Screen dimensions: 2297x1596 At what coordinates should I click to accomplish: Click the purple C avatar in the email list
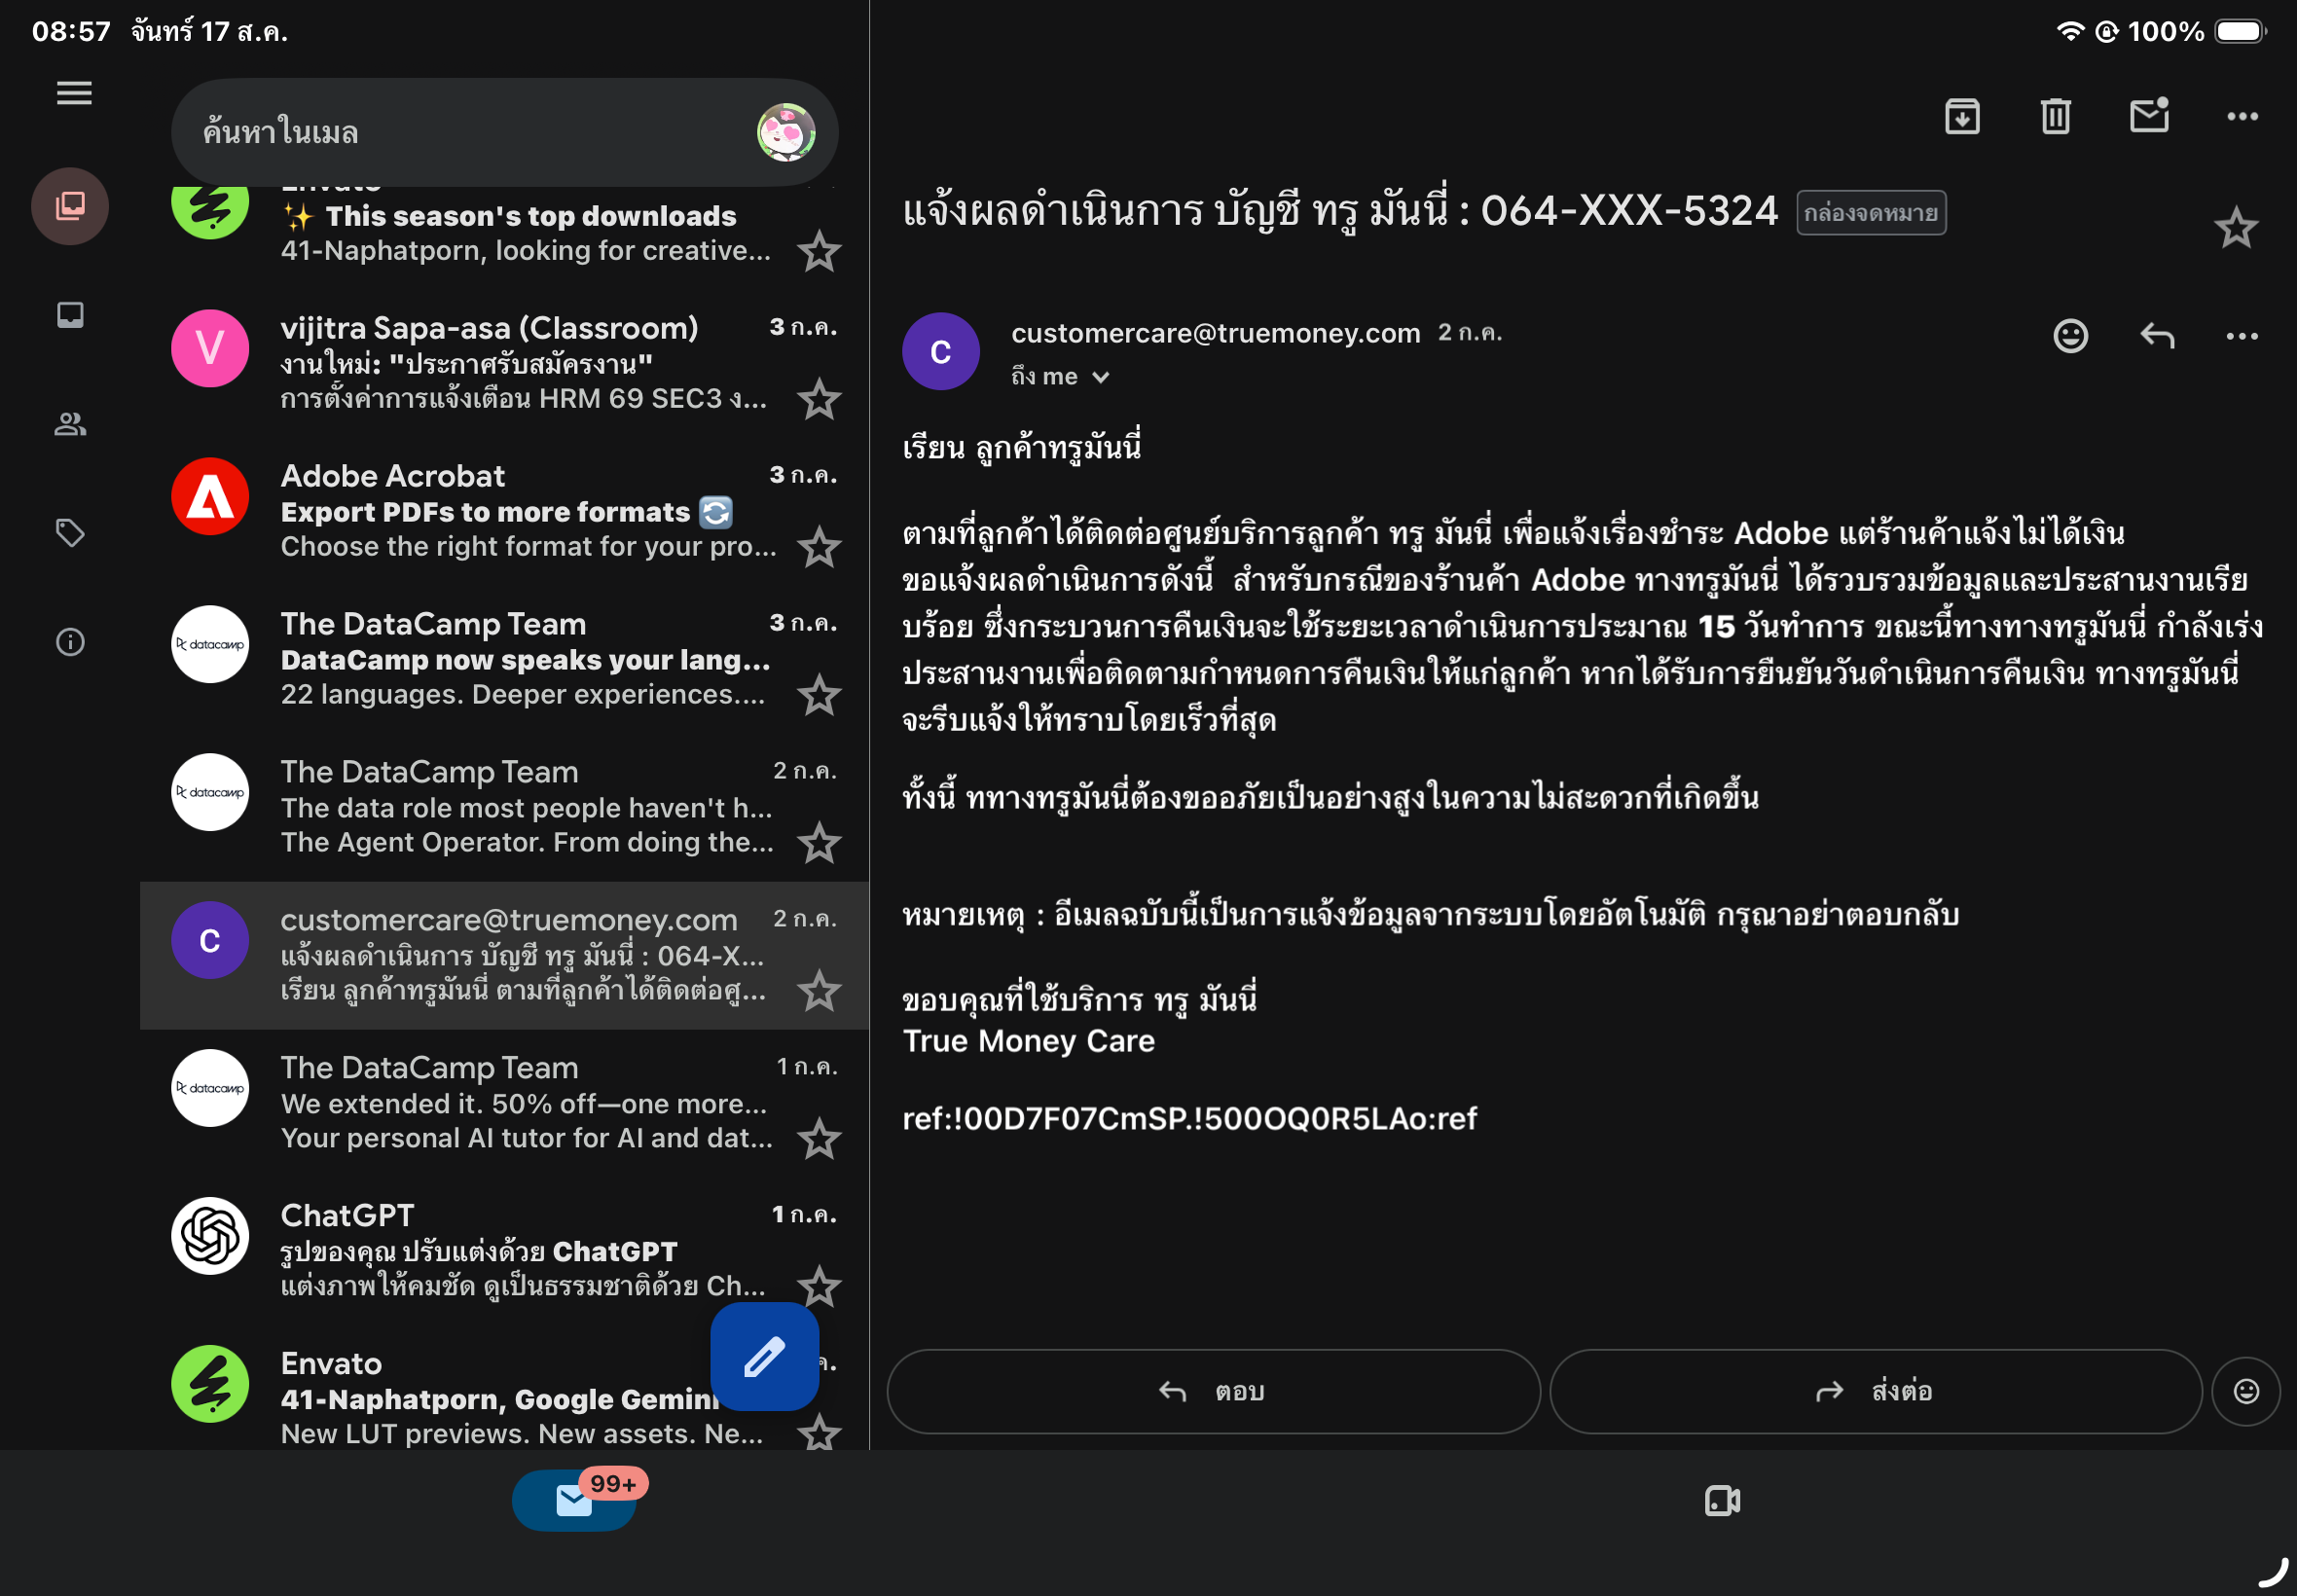210,940
